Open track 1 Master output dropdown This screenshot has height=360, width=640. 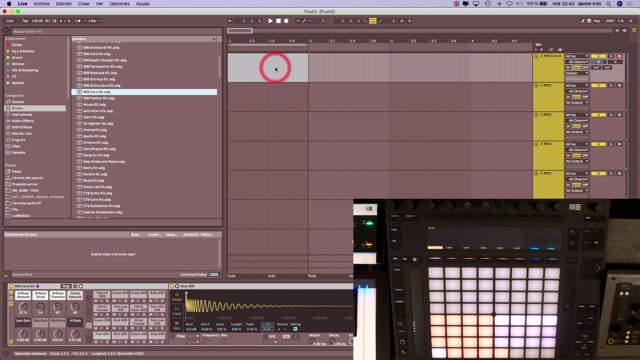click(x=577, y=73)
